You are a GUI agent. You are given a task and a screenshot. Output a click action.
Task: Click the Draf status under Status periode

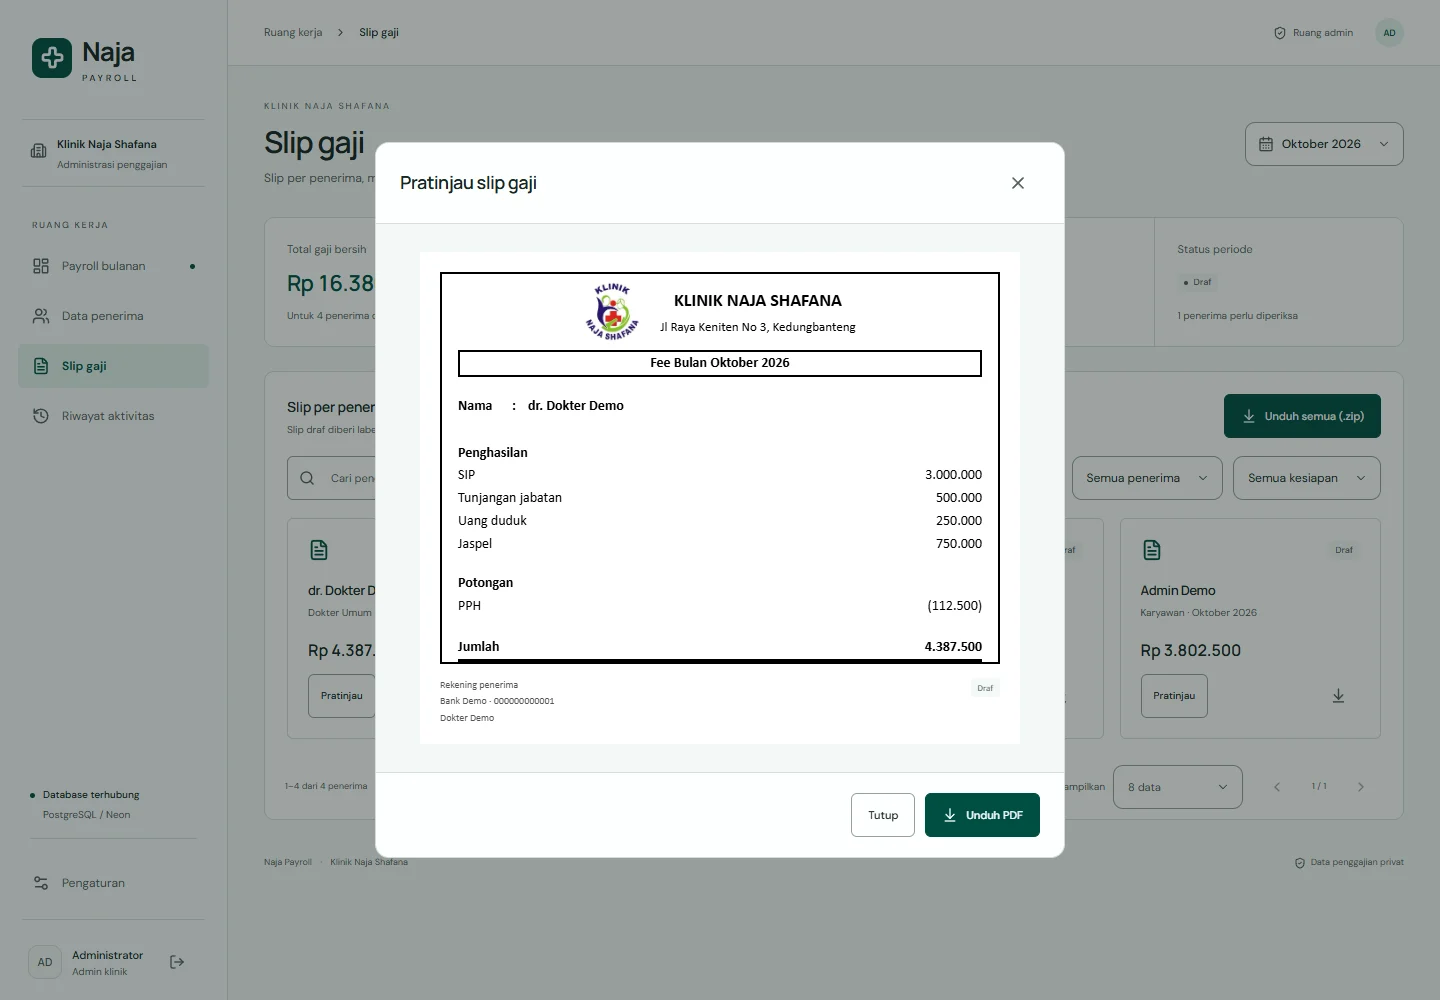tap(1197, 282)
